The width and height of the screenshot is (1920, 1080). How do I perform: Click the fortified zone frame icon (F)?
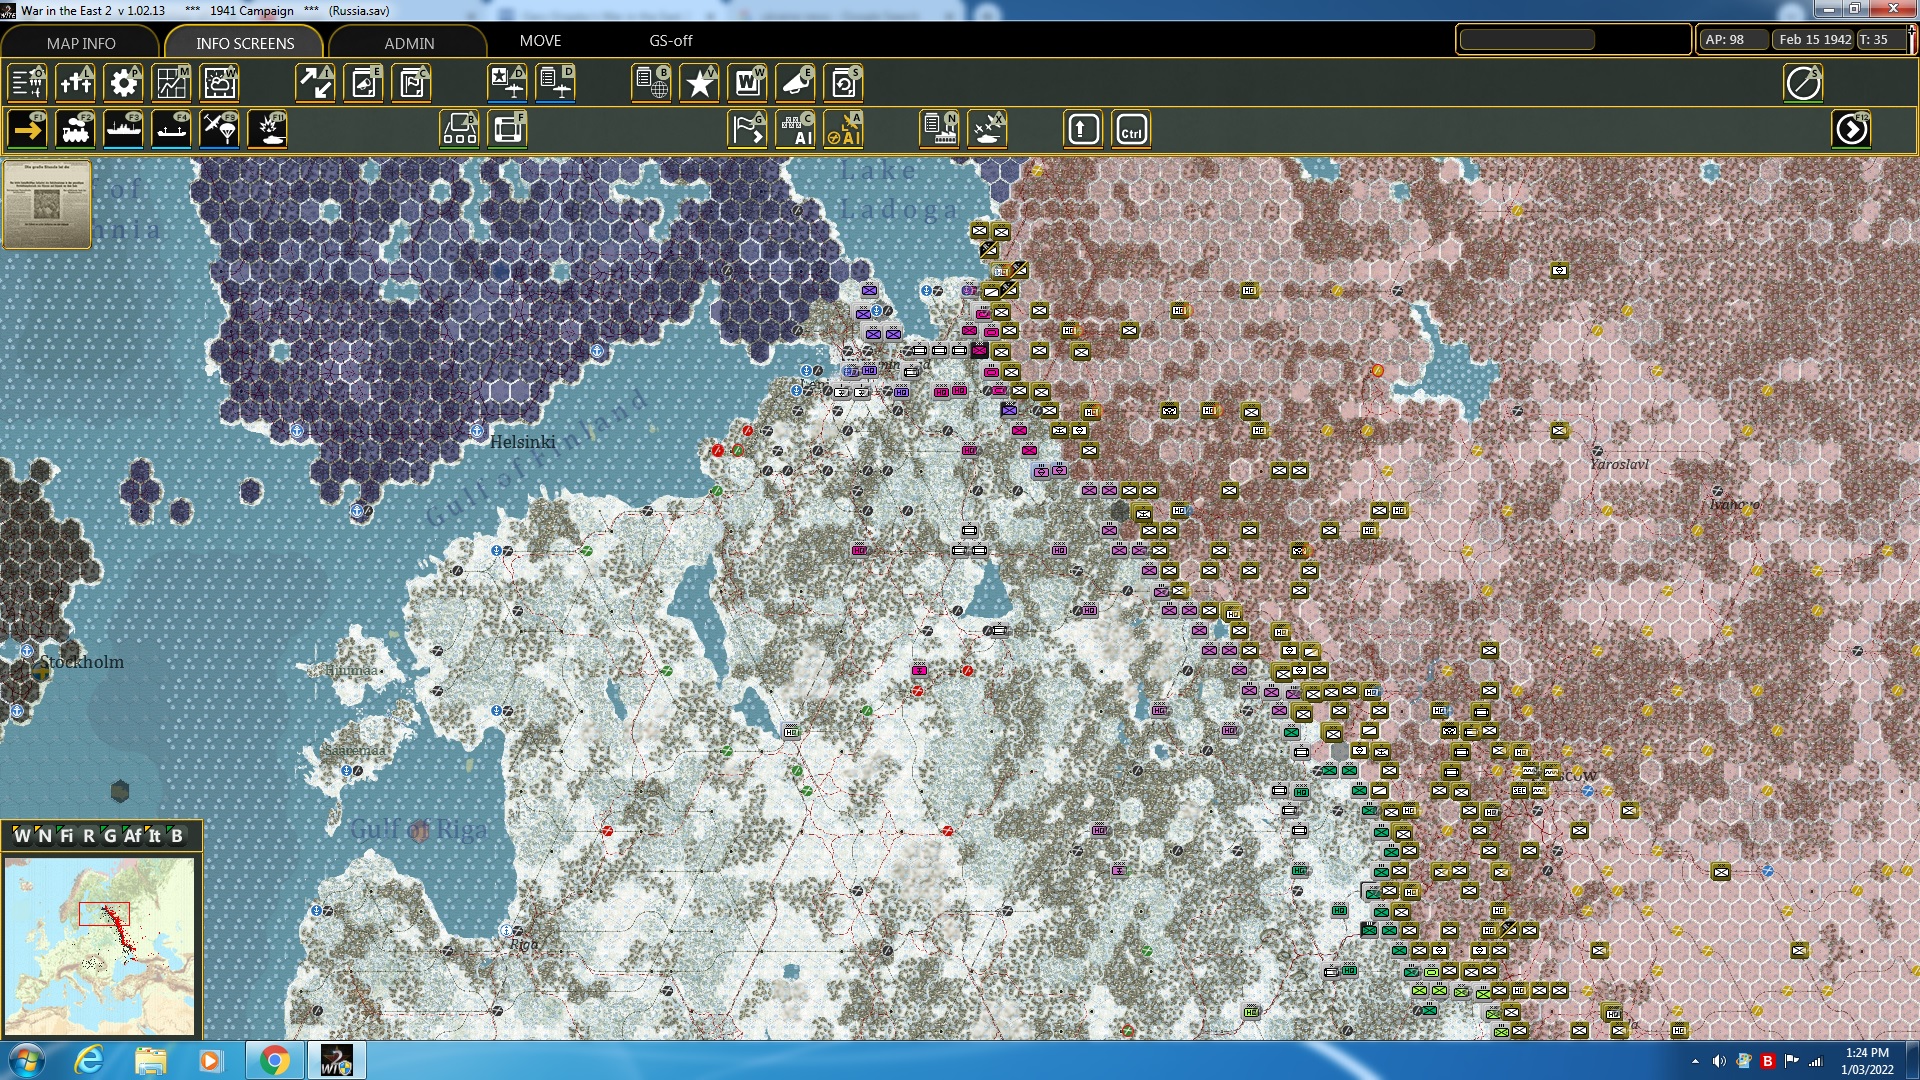507,130
